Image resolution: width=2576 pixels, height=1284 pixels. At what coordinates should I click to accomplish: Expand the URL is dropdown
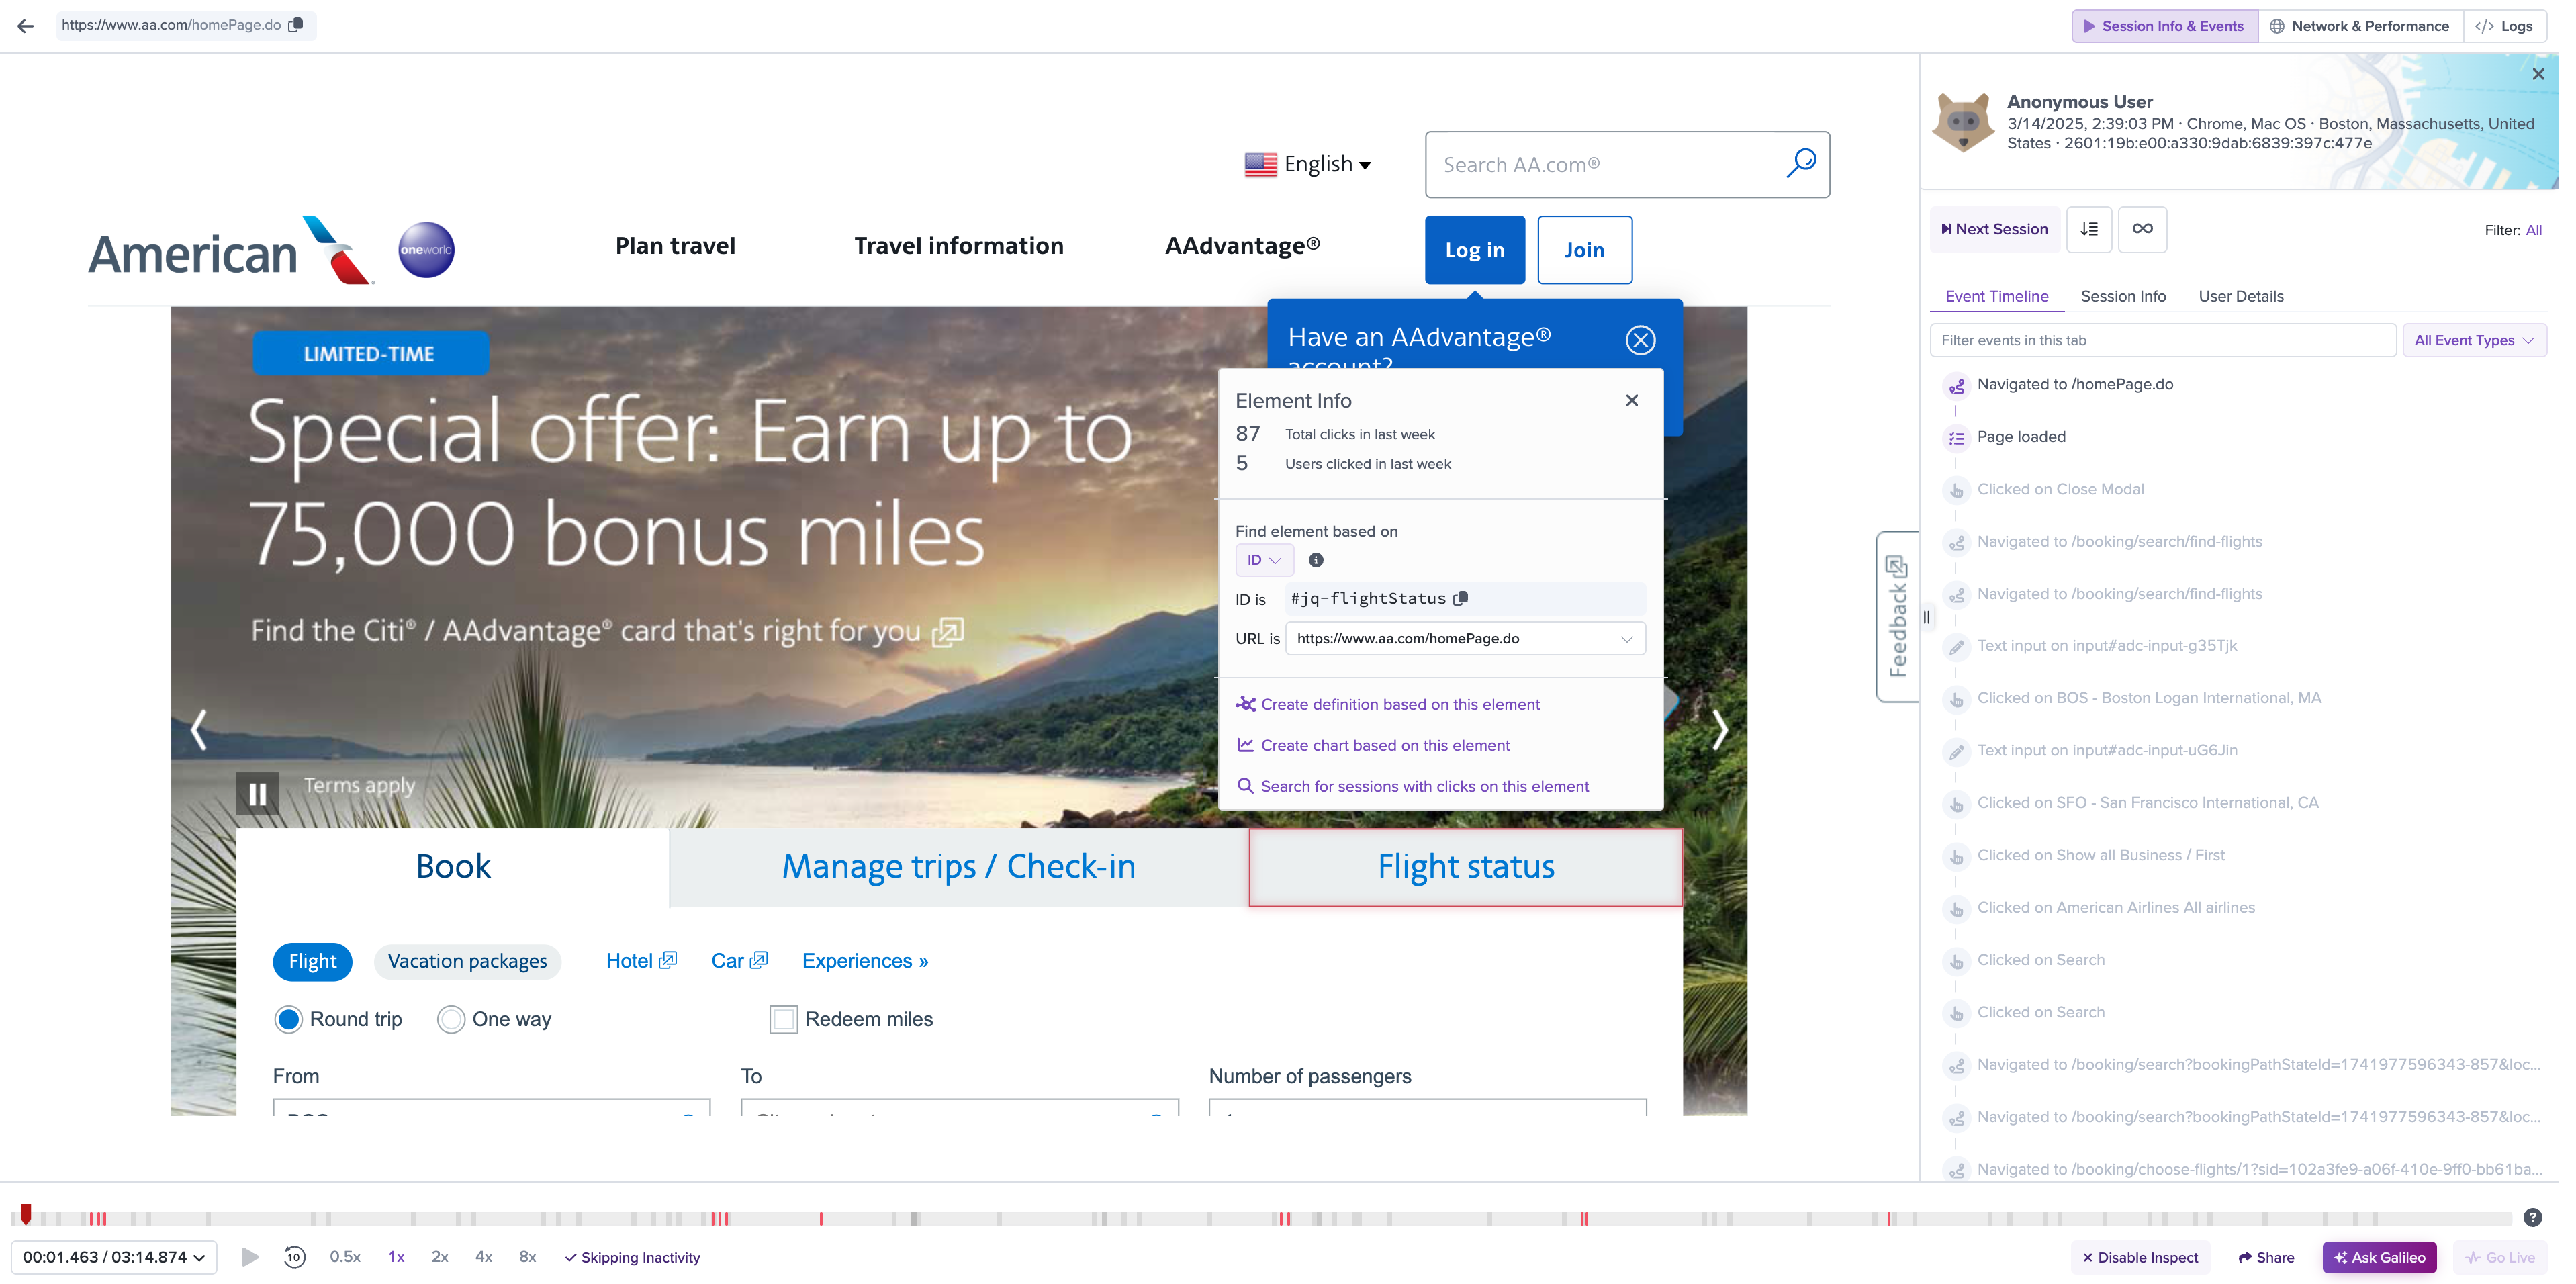[1465, 638]
